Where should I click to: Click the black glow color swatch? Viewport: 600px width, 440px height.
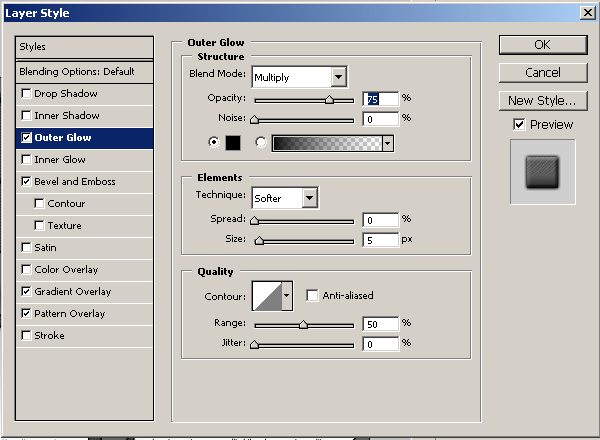coord(232,143)
